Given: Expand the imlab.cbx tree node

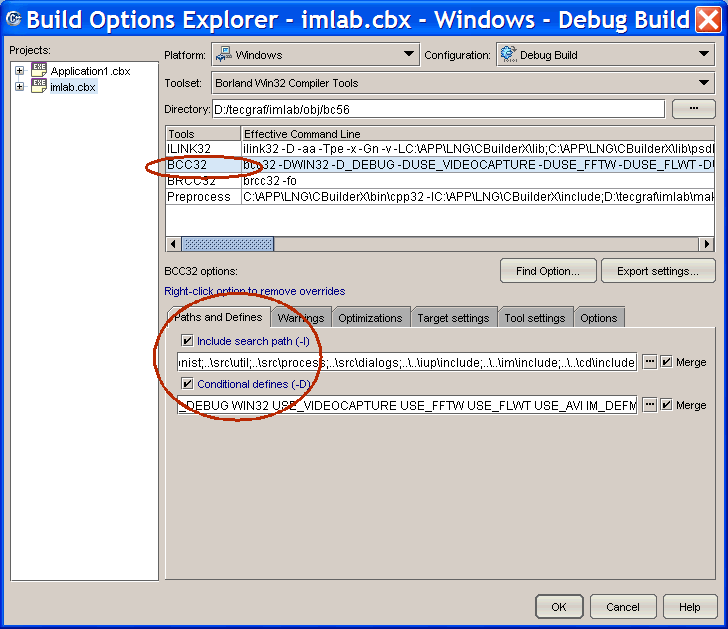Looking at the screenshot, I should tap(20, 86).
